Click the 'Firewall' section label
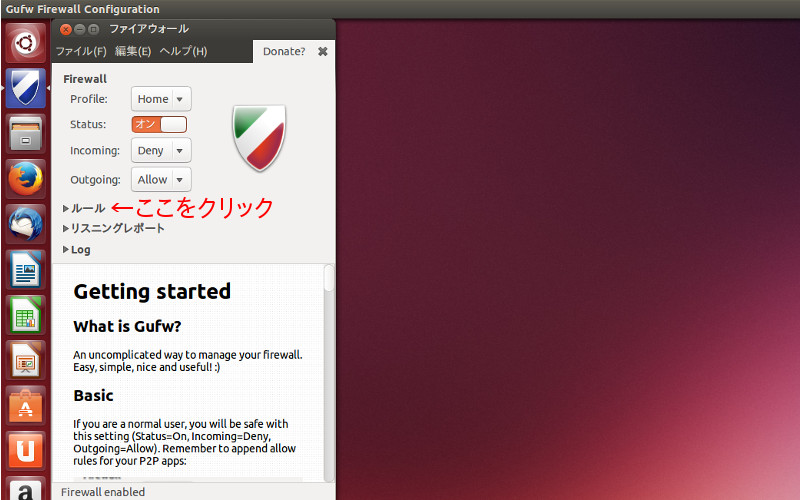 (85, 79)
